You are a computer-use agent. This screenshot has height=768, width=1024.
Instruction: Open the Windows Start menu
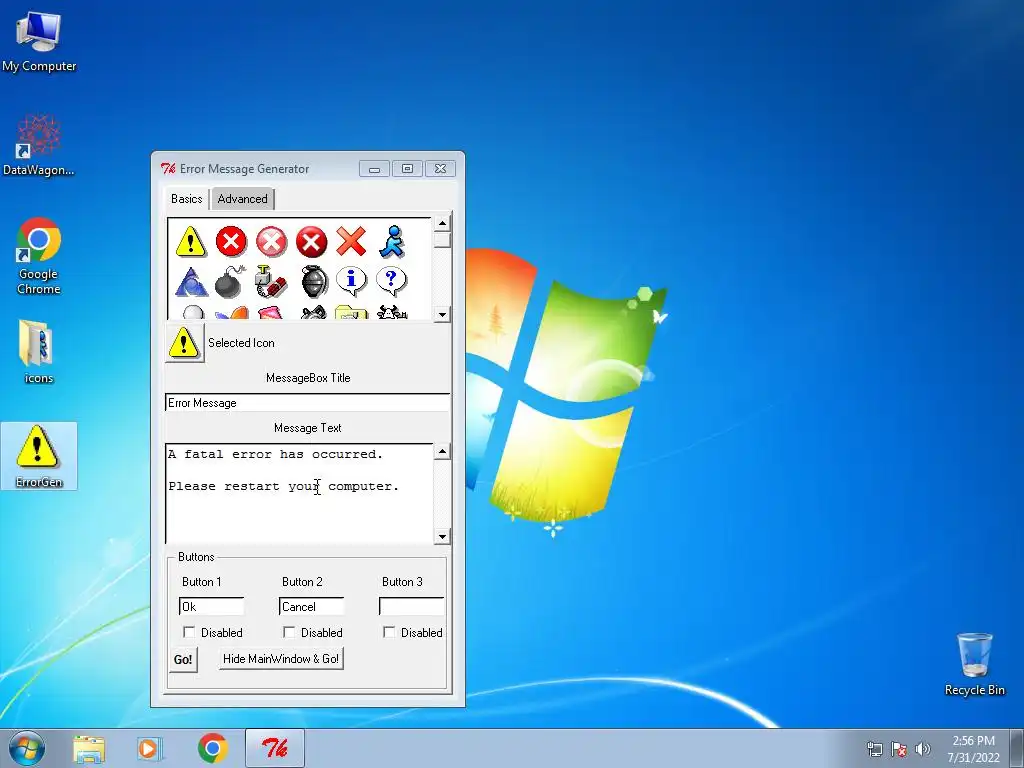click(27, 748)
